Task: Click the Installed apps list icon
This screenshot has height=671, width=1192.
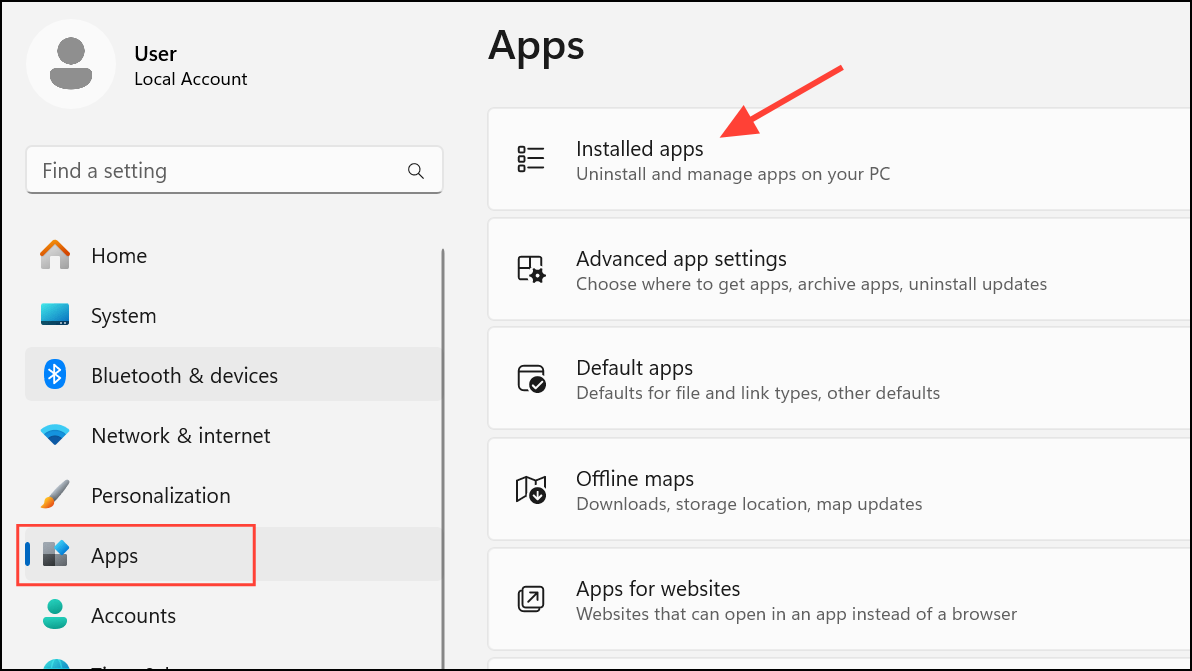Action: [x=531, y=159]
